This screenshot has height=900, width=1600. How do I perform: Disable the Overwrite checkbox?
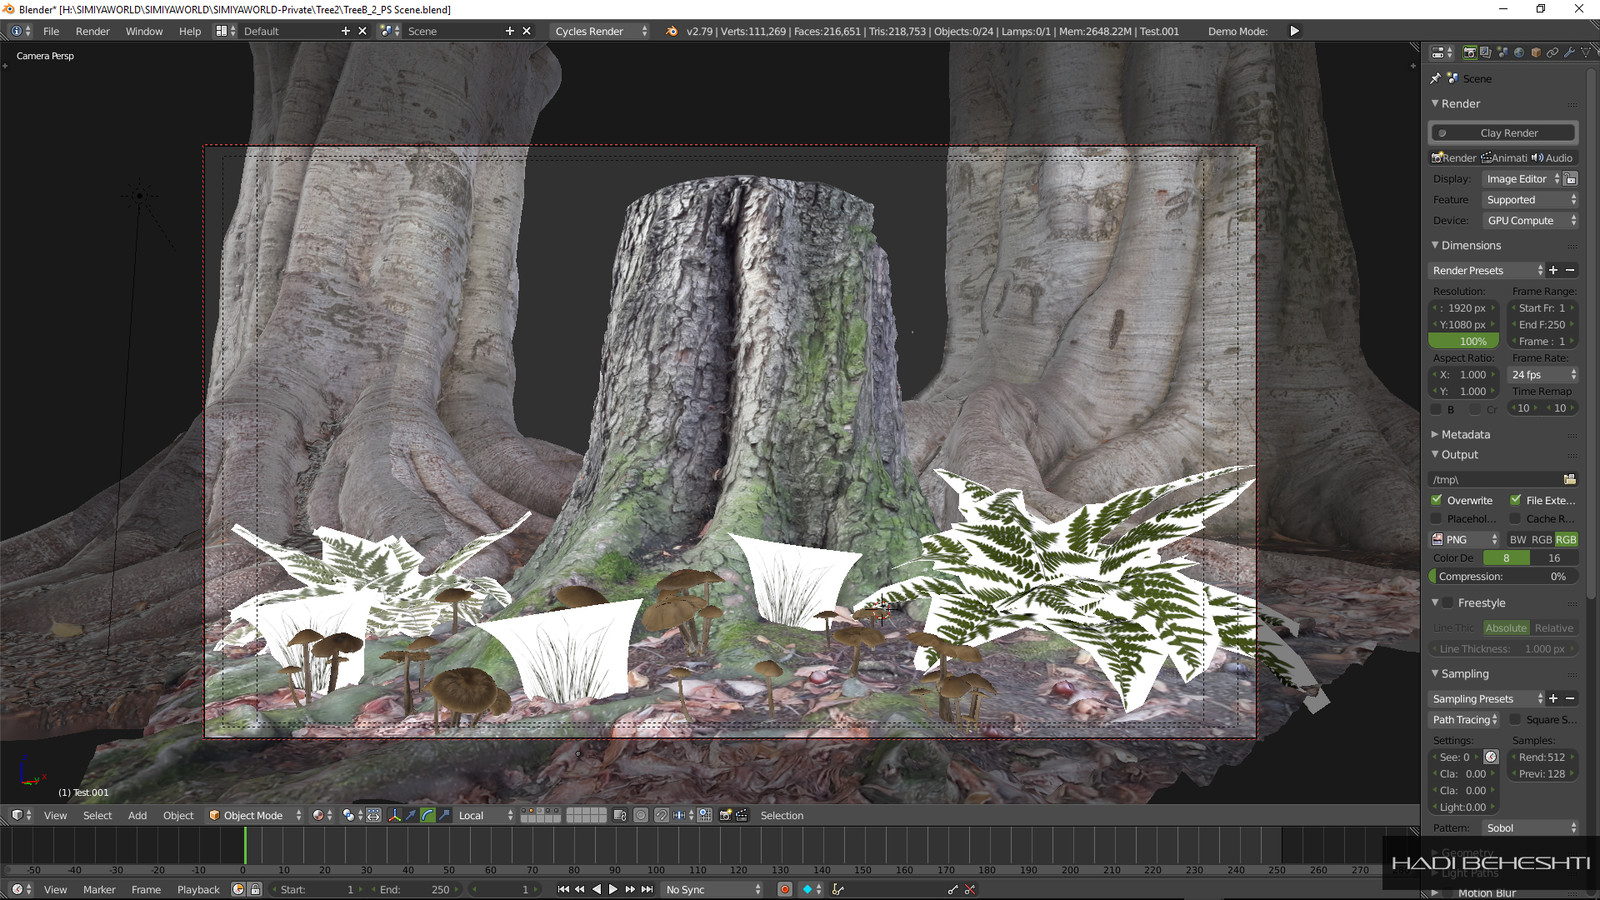click(1437, 500)
